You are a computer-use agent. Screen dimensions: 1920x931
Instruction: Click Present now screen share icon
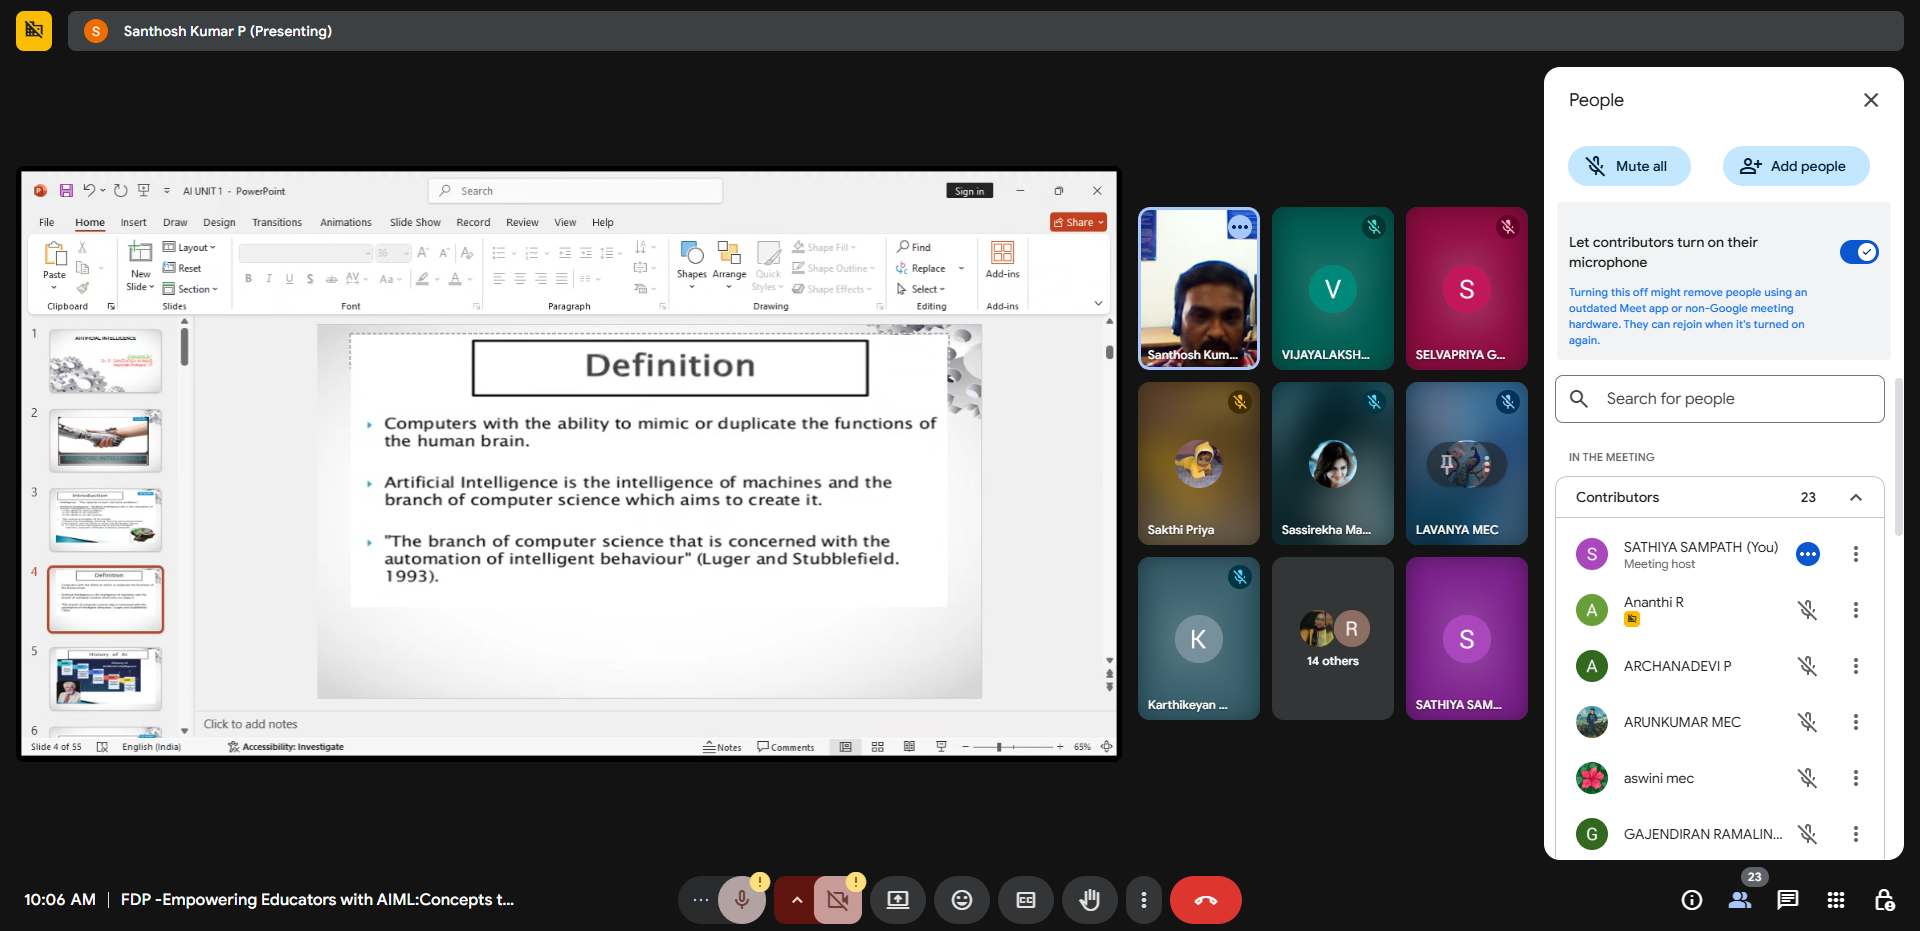point(898,900)
